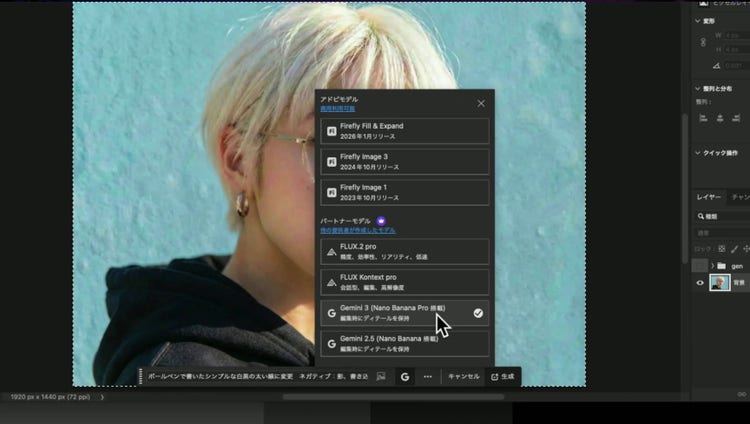750x424 pixels.
Task: Open the Google model selector in prompt bar
Action: [405, 377]
